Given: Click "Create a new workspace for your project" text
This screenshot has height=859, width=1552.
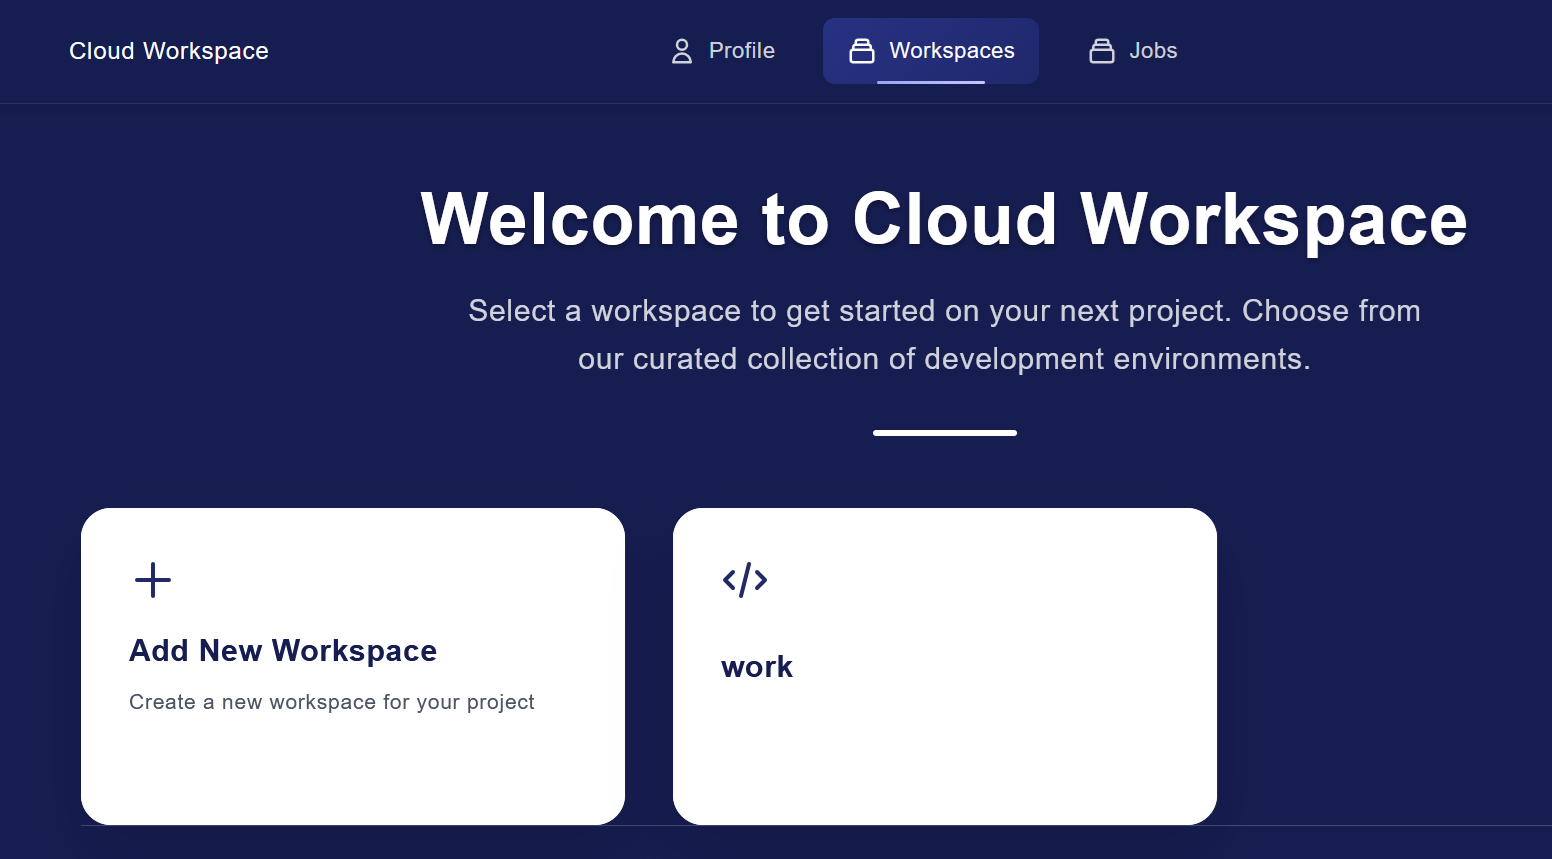Looking at the screenshot, I should (x=331, y=702).
